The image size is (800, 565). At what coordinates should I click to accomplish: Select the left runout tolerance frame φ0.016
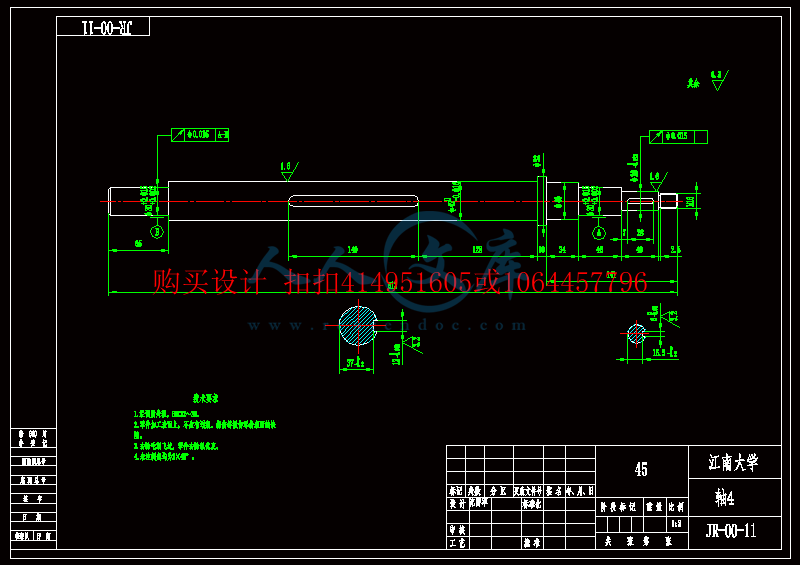point(200,135)
